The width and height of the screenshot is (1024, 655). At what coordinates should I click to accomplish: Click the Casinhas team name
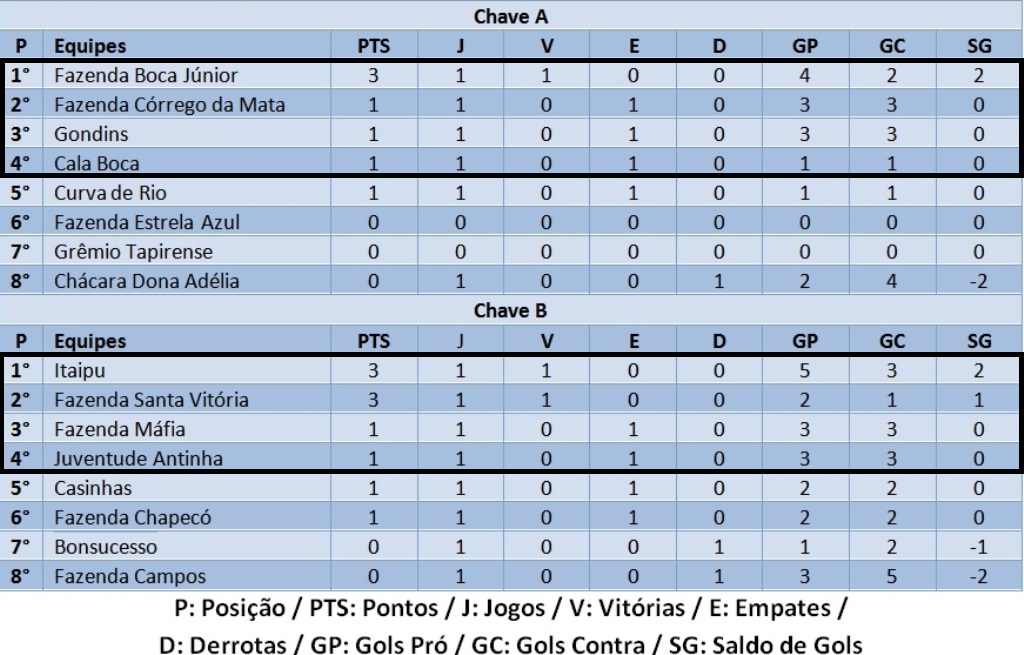[93, 488]
